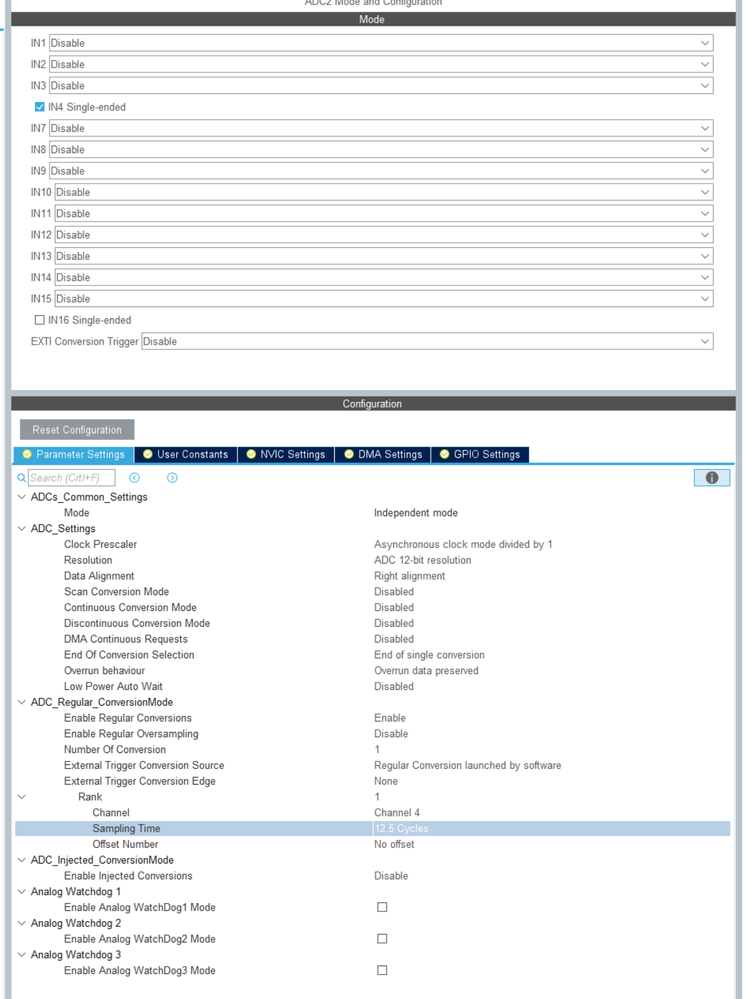Image resolution: width=750 pixels, height=999 pixels.
Task: Enable Analog WatchDog1 Mode checkbox
Action: tap(382, 907)
